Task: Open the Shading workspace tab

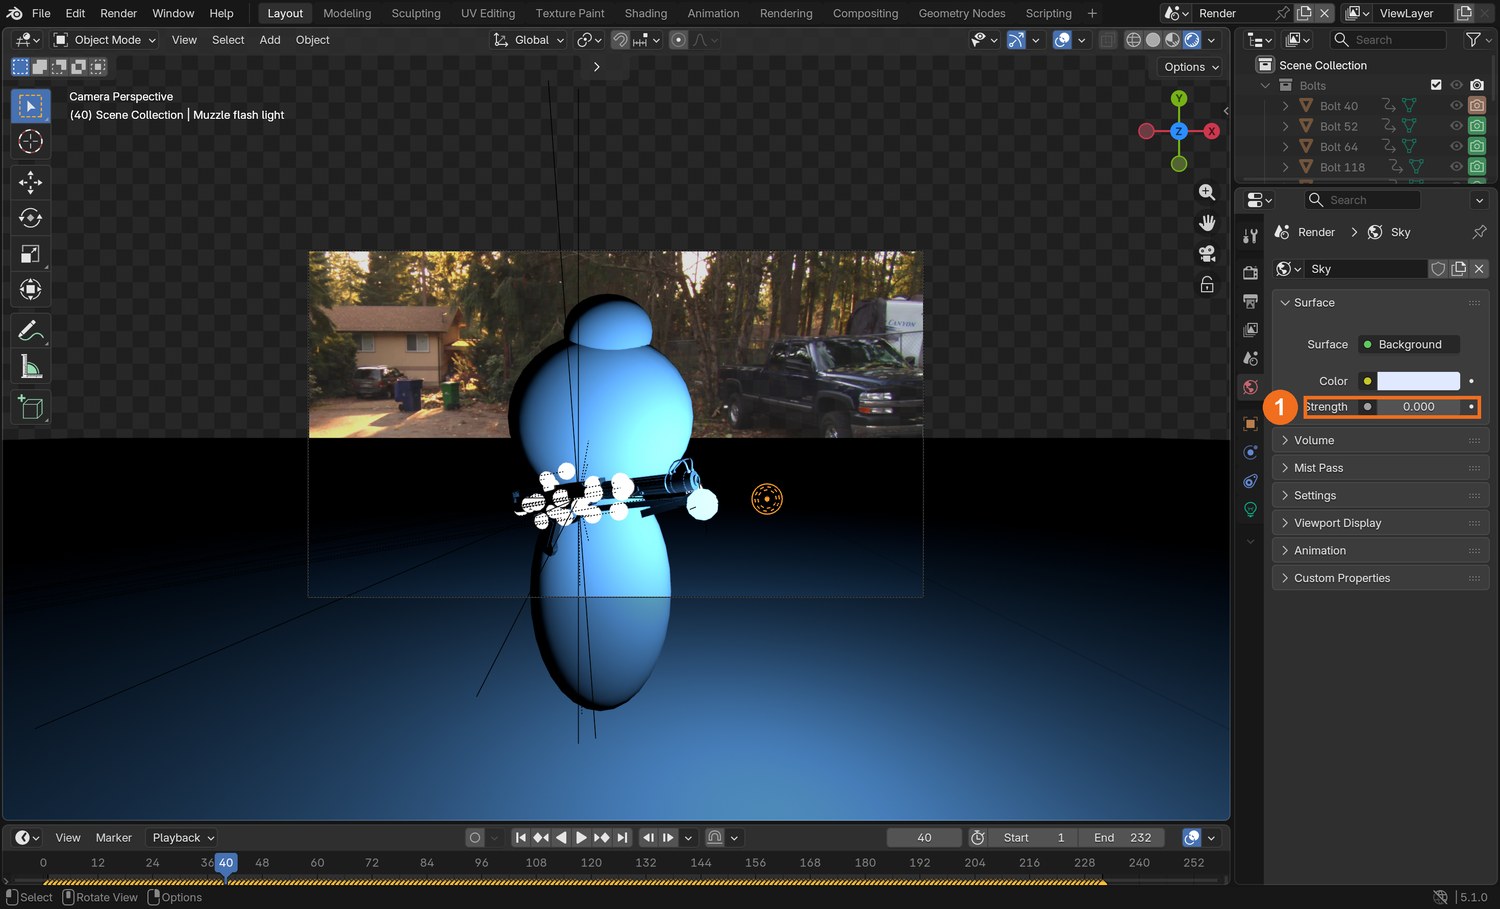Action: (x=646, y=13)
